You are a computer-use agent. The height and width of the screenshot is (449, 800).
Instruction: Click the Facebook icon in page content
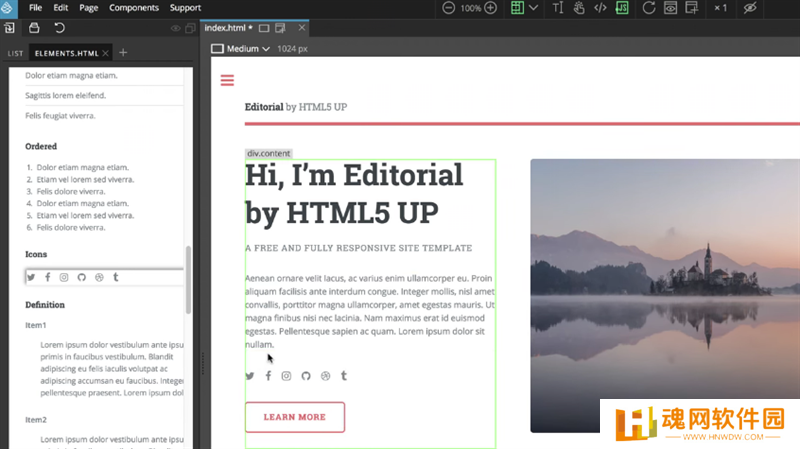coord(268,376)
